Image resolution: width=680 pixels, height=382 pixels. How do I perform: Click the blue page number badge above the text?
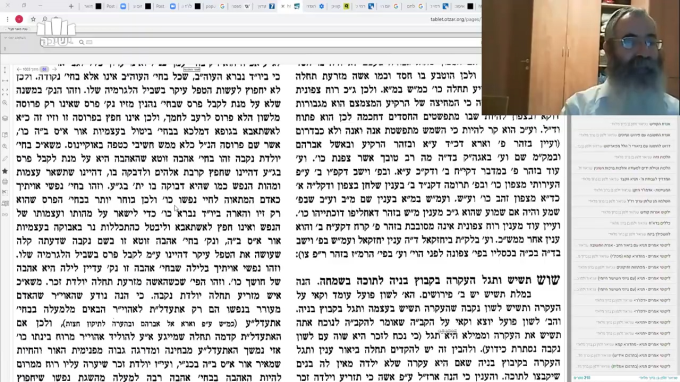[44, 69]
